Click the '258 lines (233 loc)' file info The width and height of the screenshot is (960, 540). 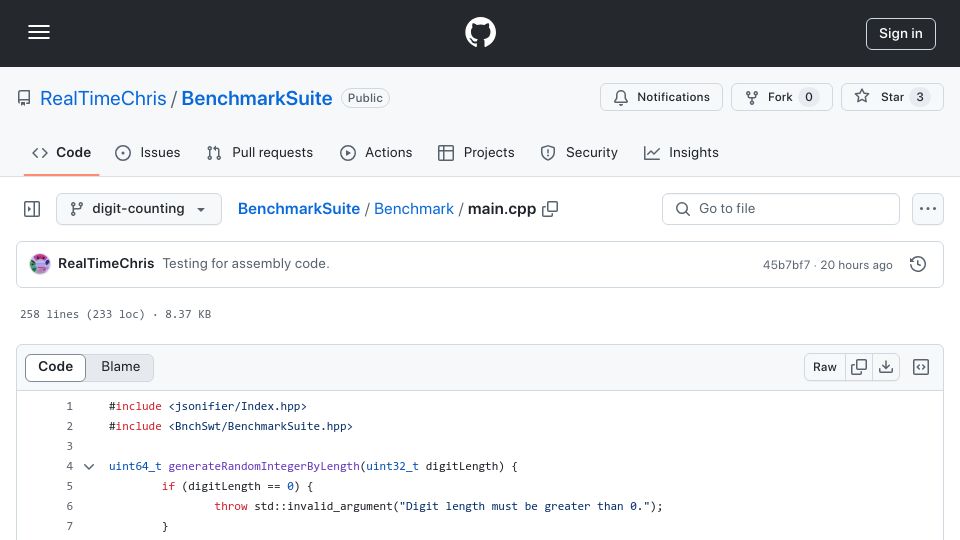(x=82, y=314)
